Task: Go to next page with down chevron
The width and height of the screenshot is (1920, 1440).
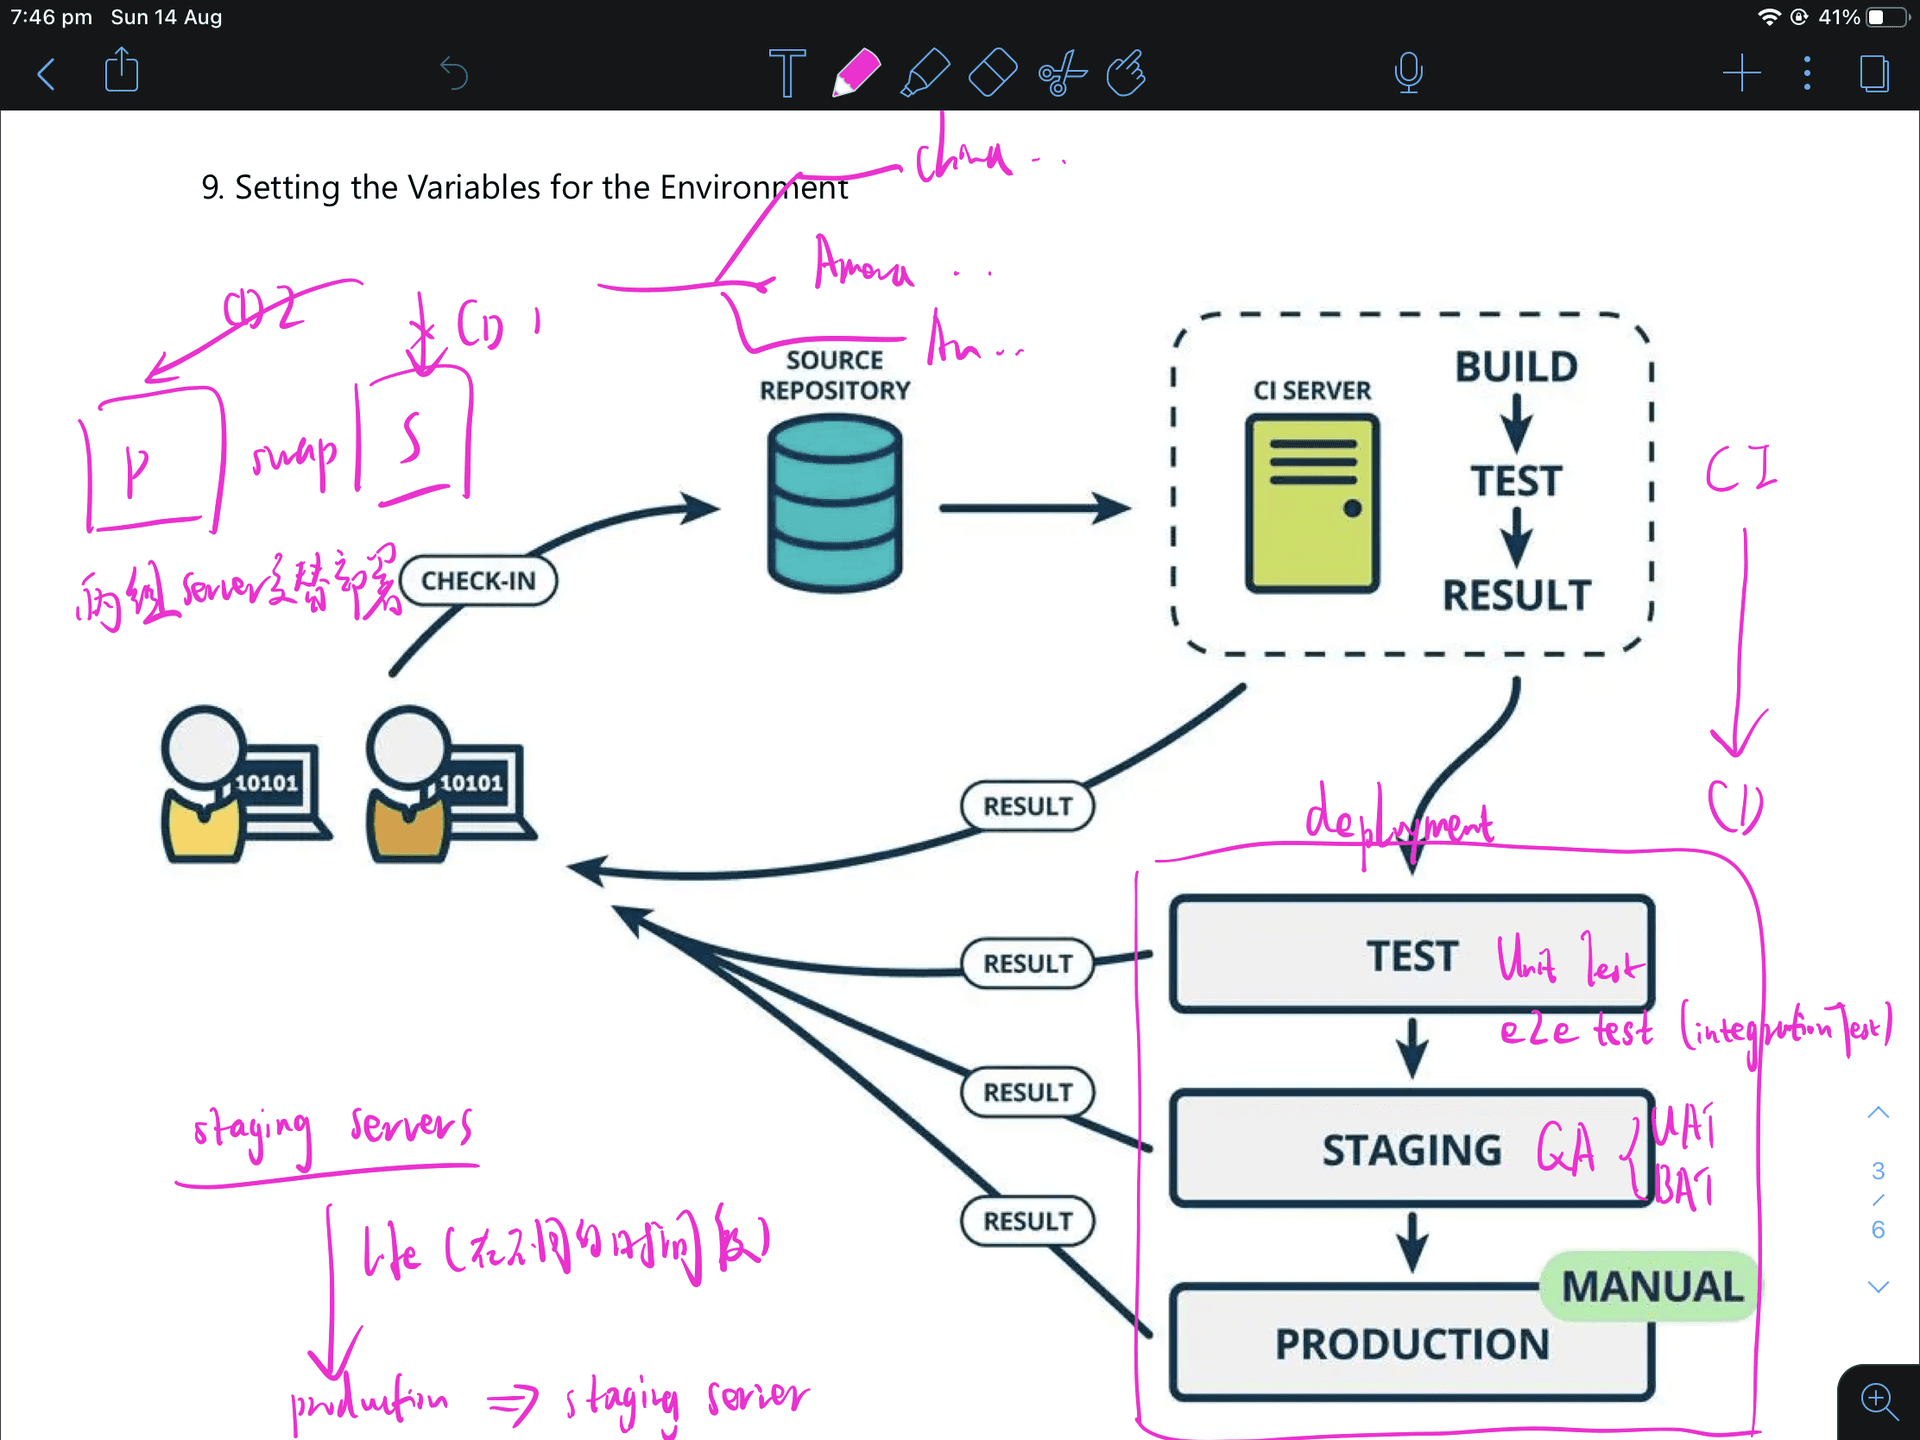Action: [x=1878, y=1287]
